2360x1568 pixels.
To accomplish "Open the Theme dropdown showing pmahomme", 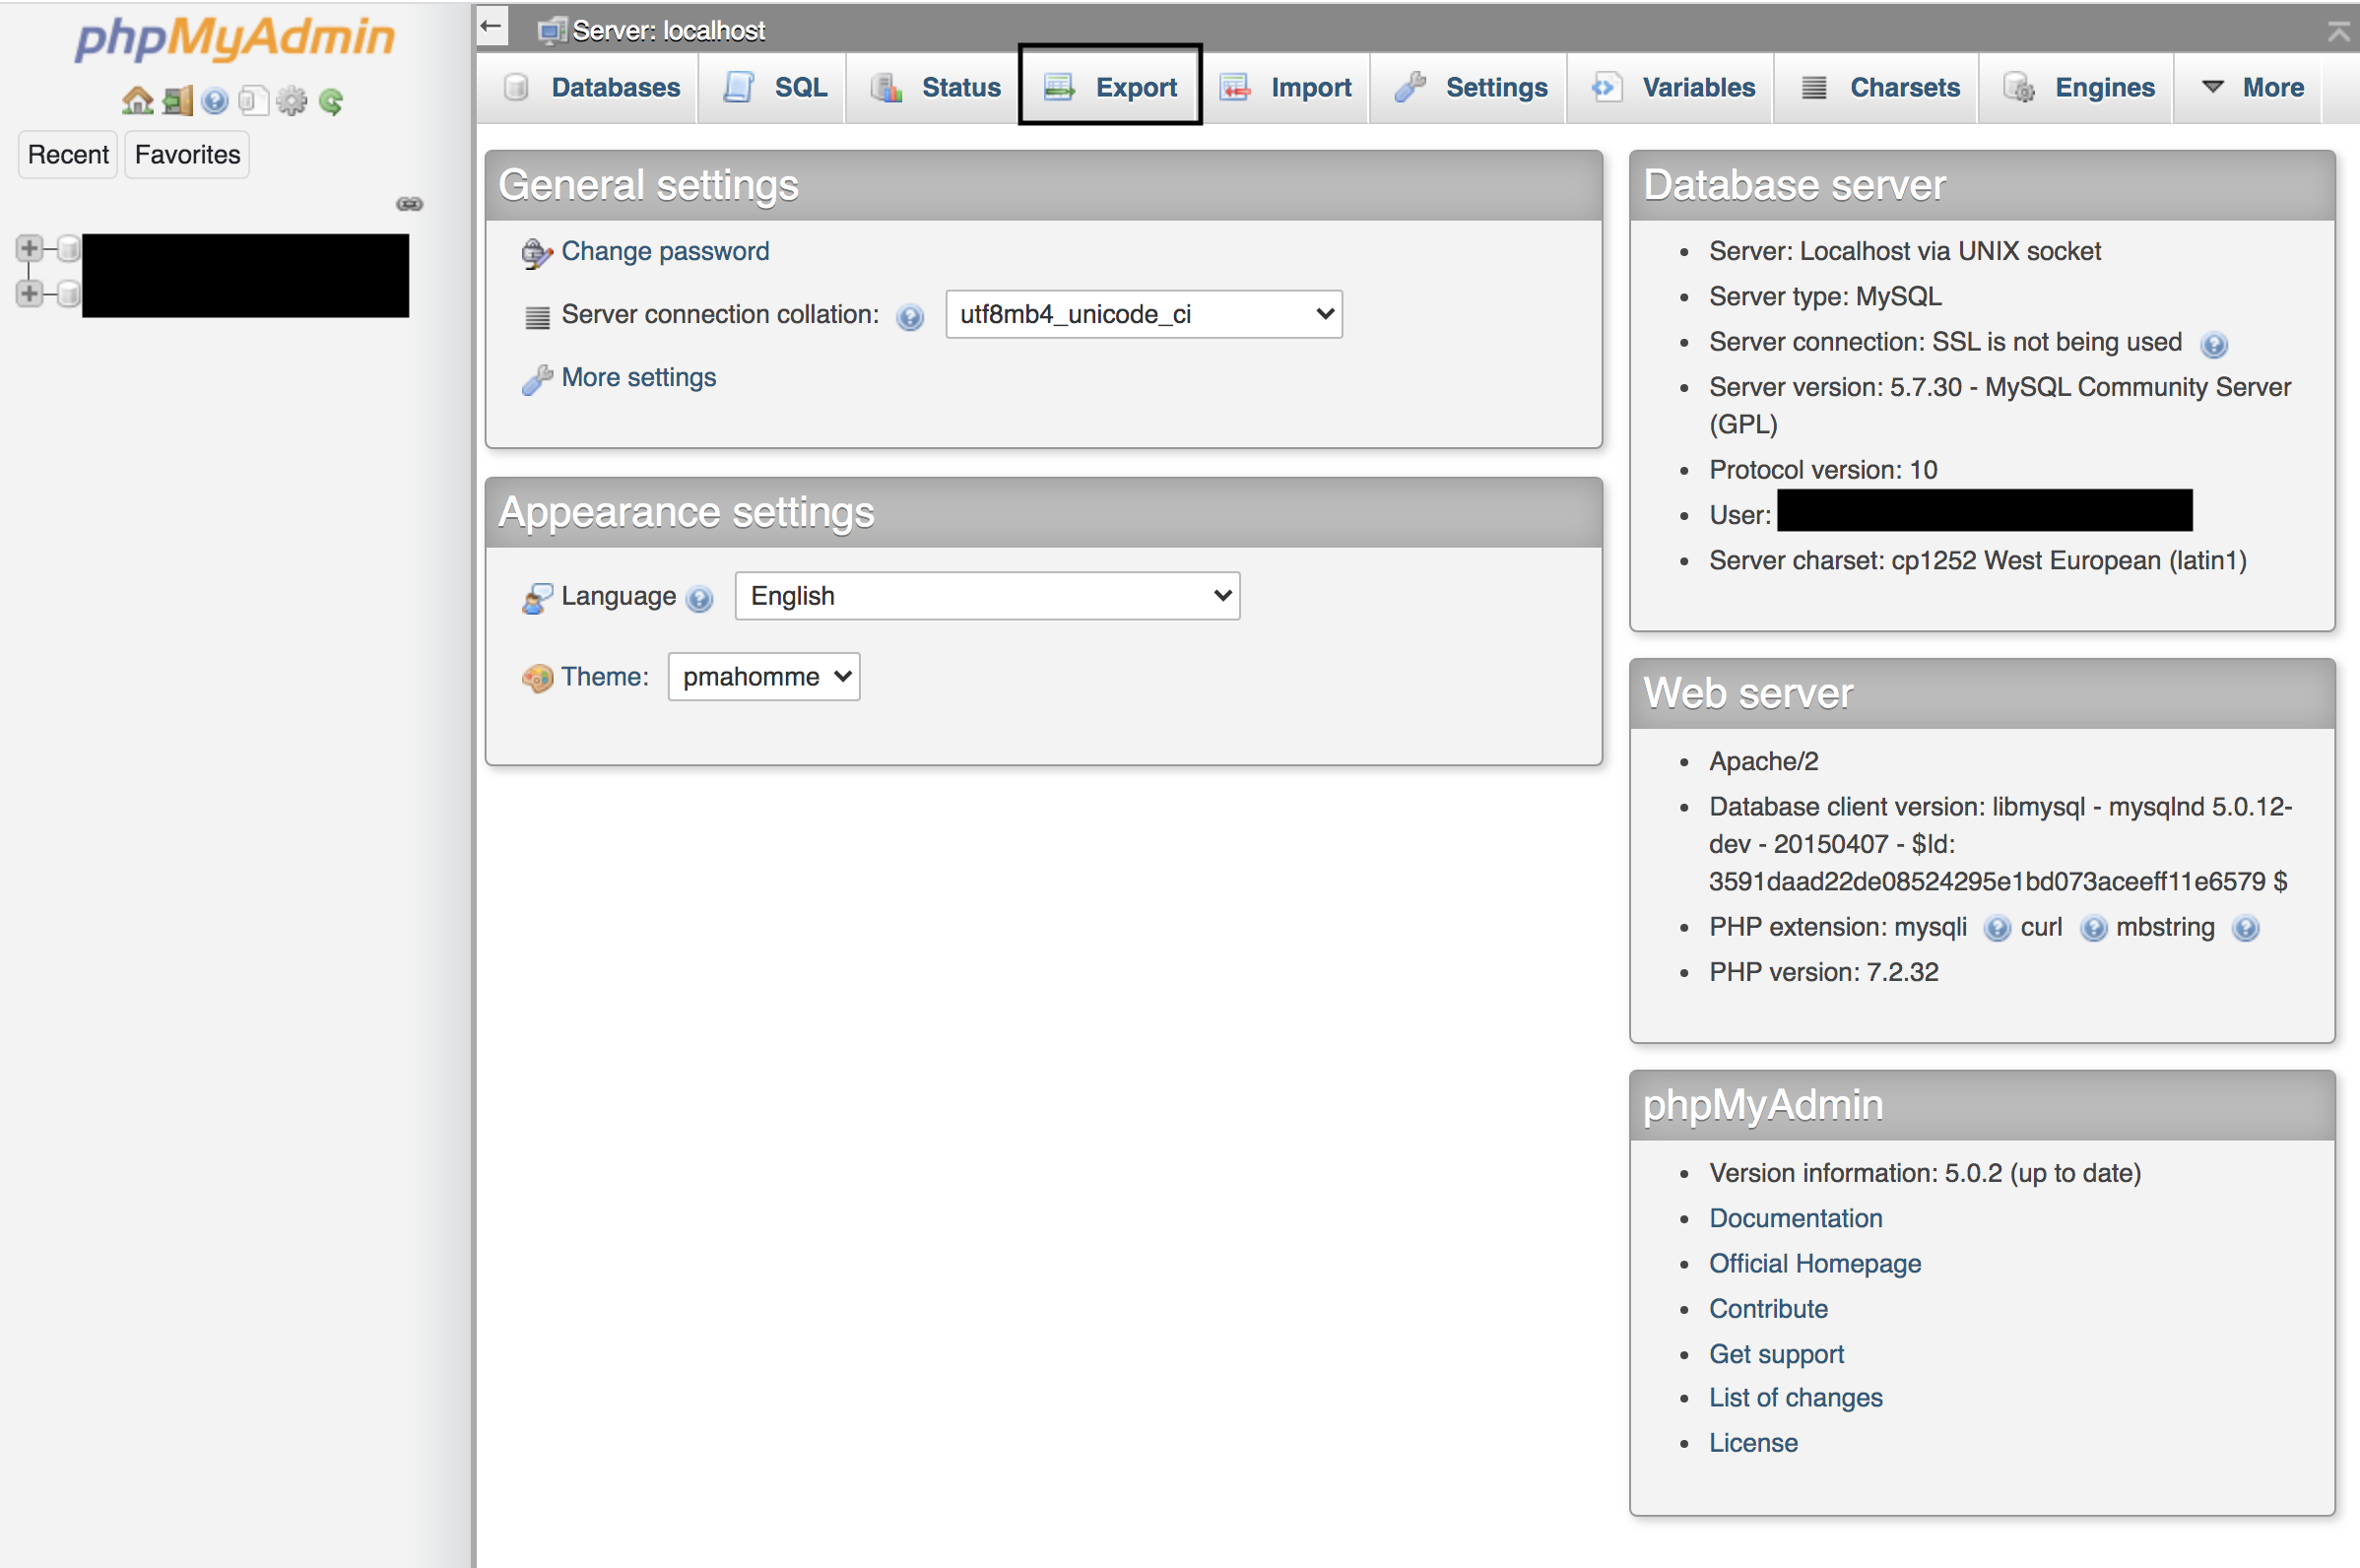I will tap(764, 677).
